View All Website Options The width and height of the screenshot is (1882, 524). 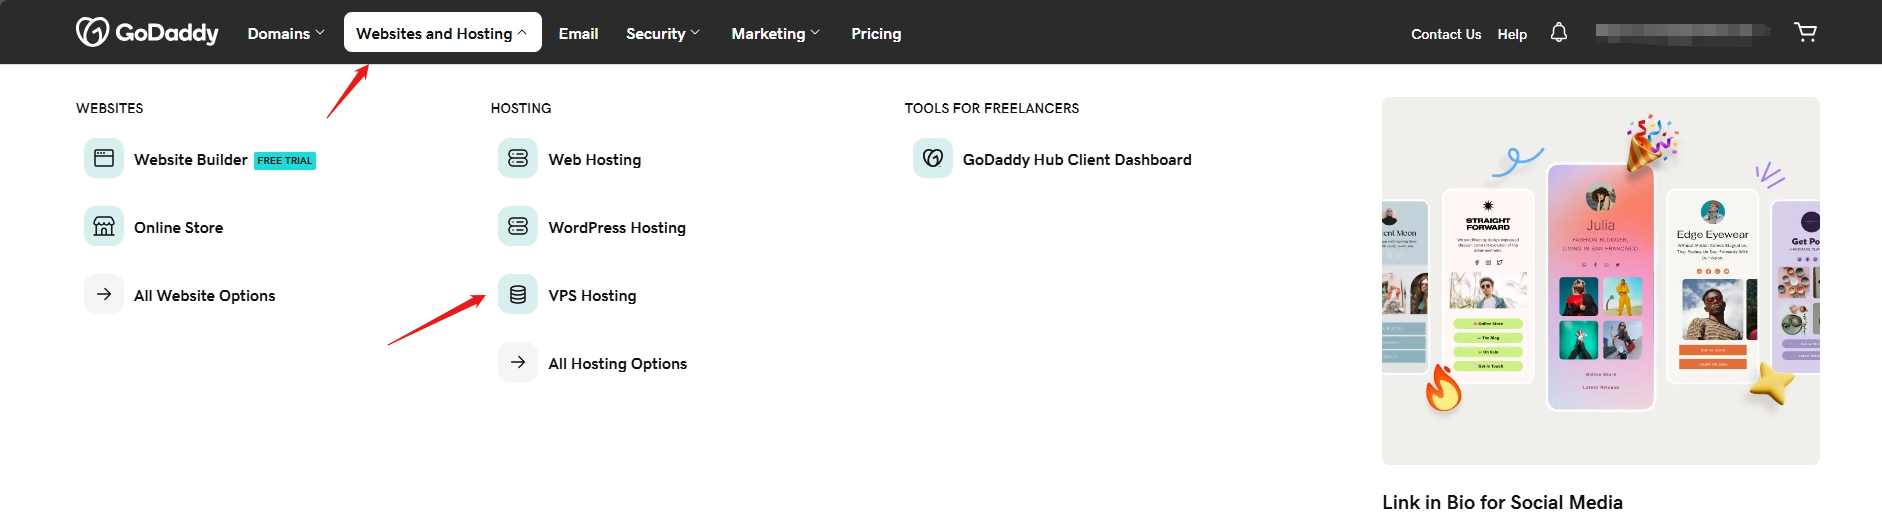click(x=205, y=295)
